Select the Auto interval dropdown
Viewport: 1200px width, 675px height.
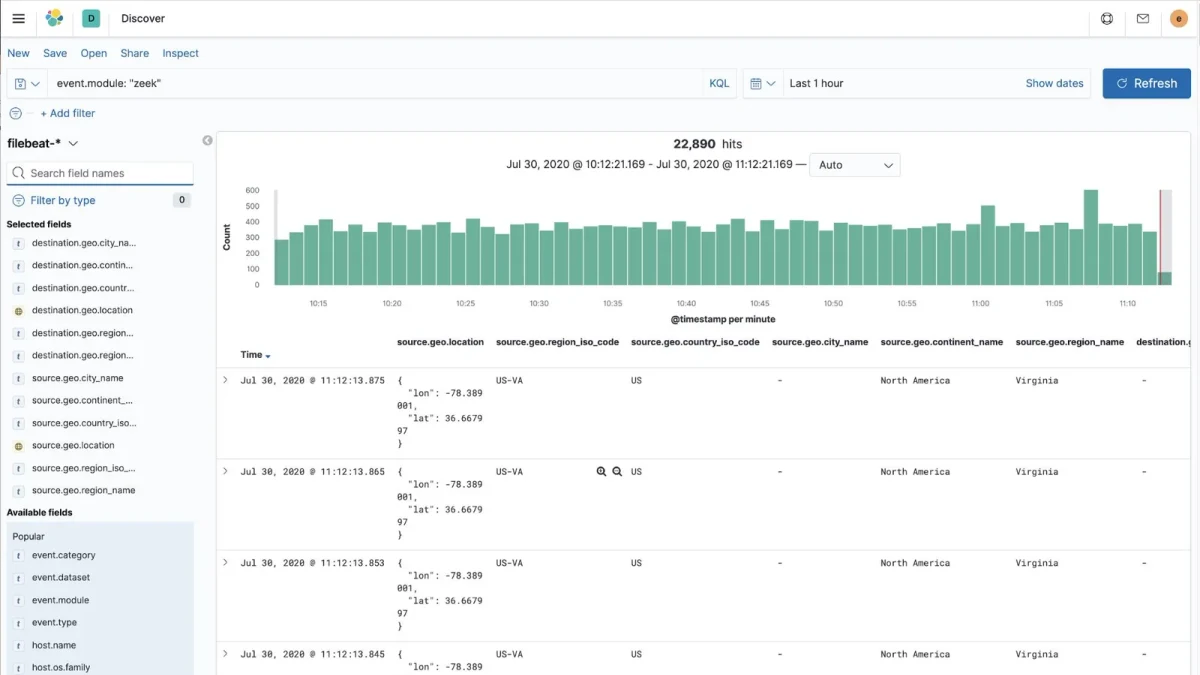pos(854,165)
